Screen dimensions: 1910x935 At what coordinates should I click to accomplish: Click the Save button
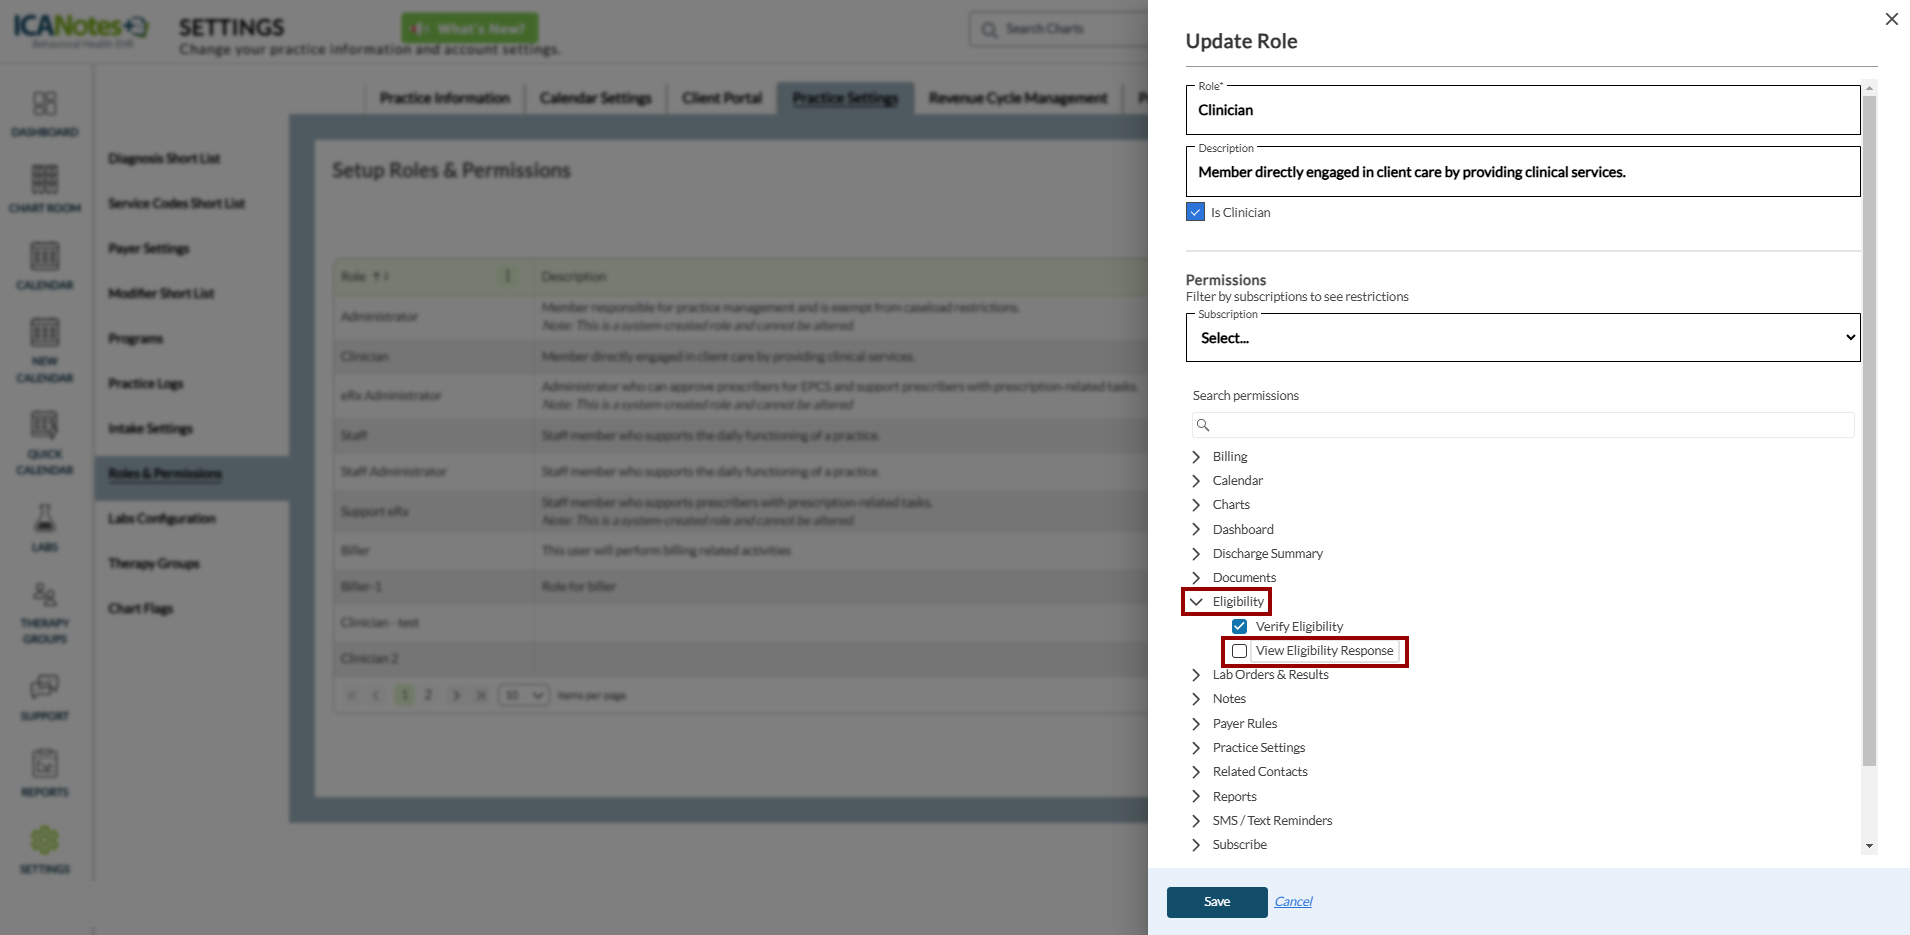pos(1216,902)
